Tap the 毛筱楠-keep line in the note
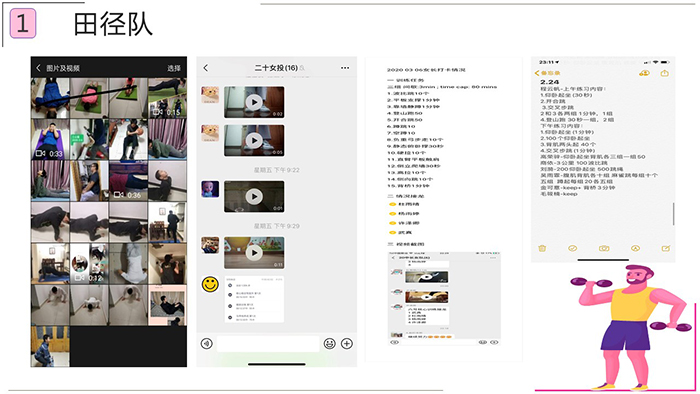Image resolution: width=700 pixels, height=394 pixels. pos(558,194)
